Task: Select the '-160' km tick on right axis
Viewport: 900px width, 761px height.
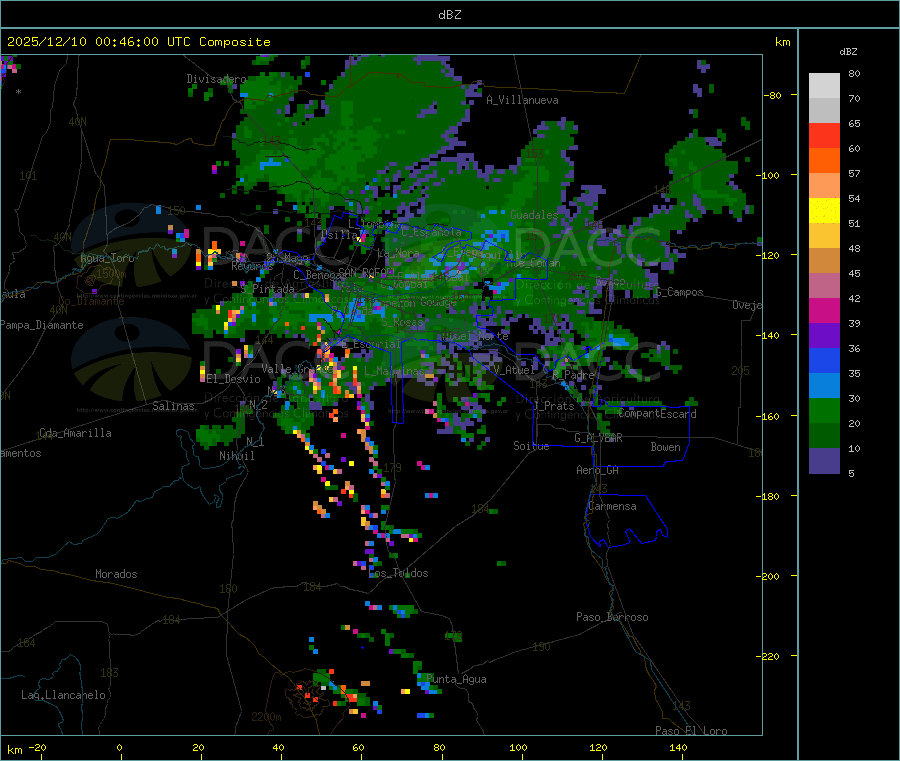Action: pyautogui.click(x=770, y=416)
